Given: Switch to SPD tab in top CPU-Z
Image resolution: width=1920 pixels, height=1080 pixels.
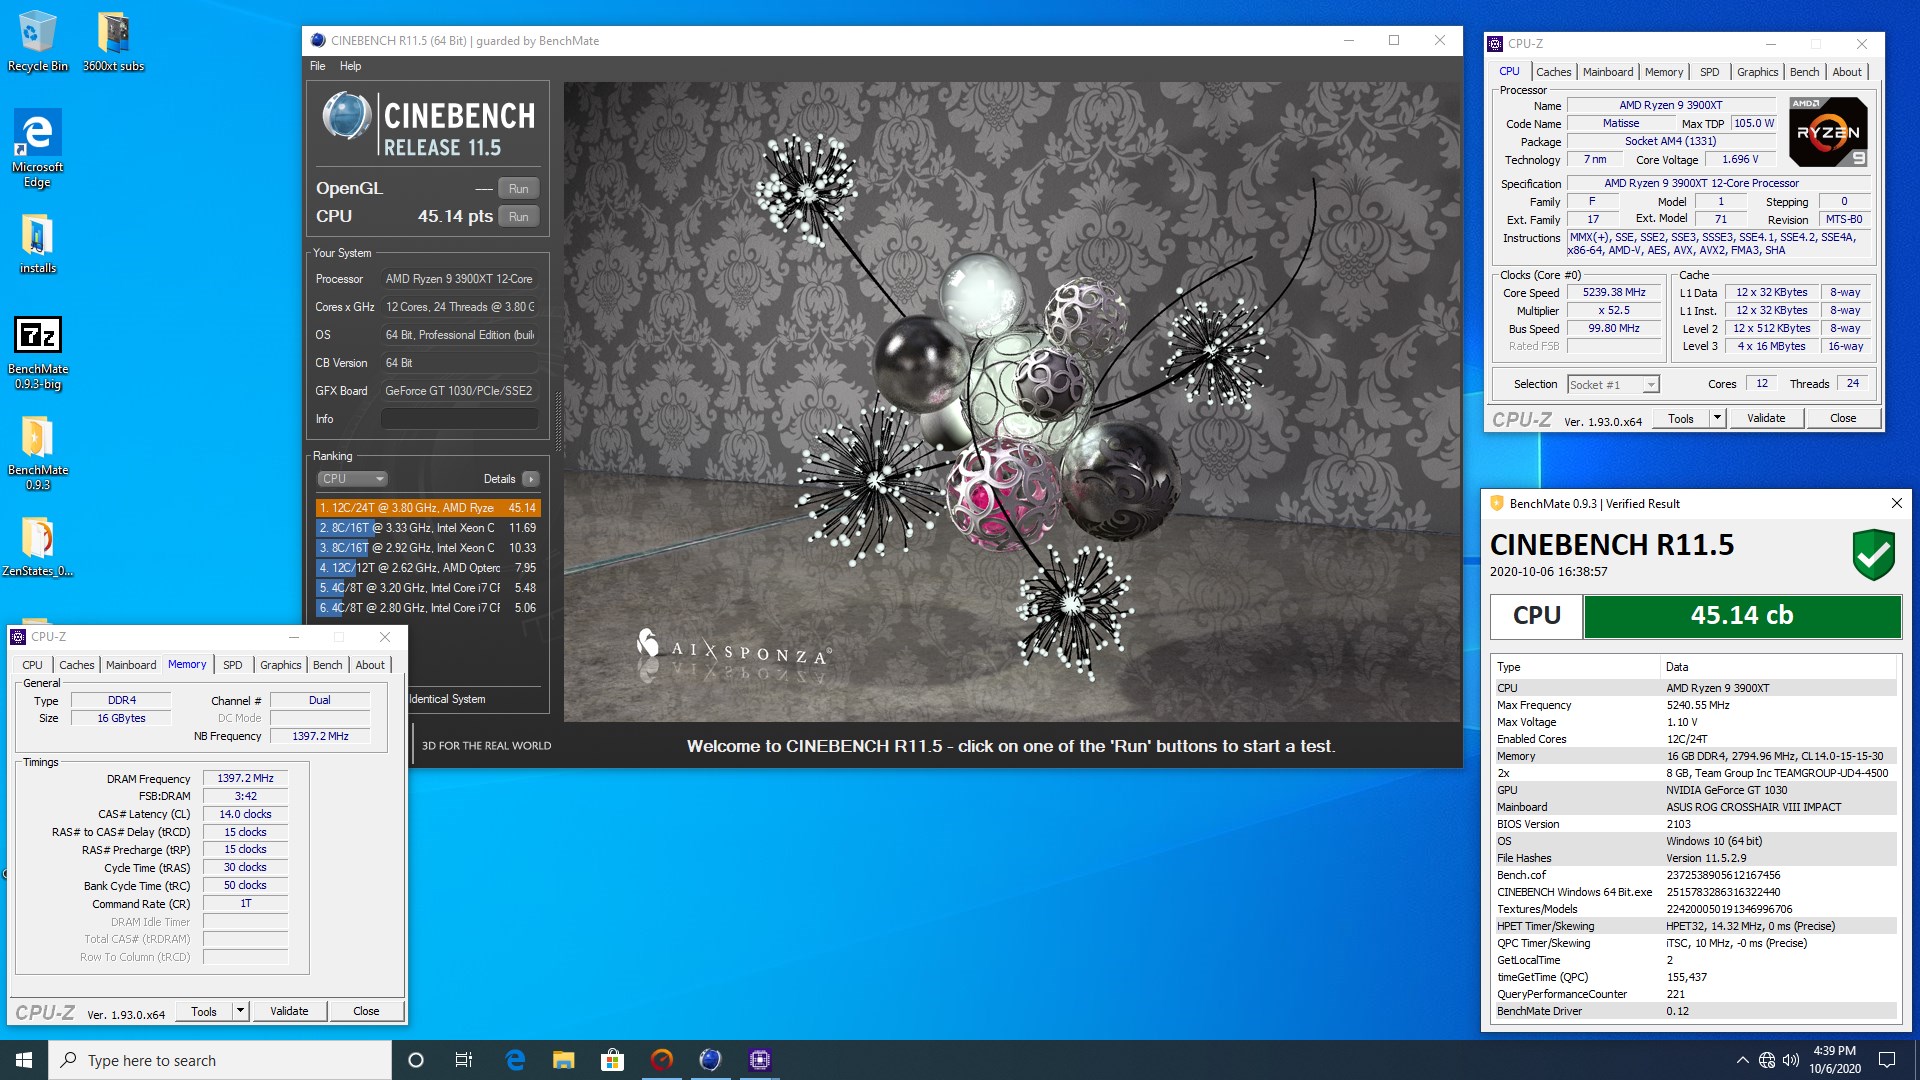Looking at the screenshot, I should coord(1709,72).
